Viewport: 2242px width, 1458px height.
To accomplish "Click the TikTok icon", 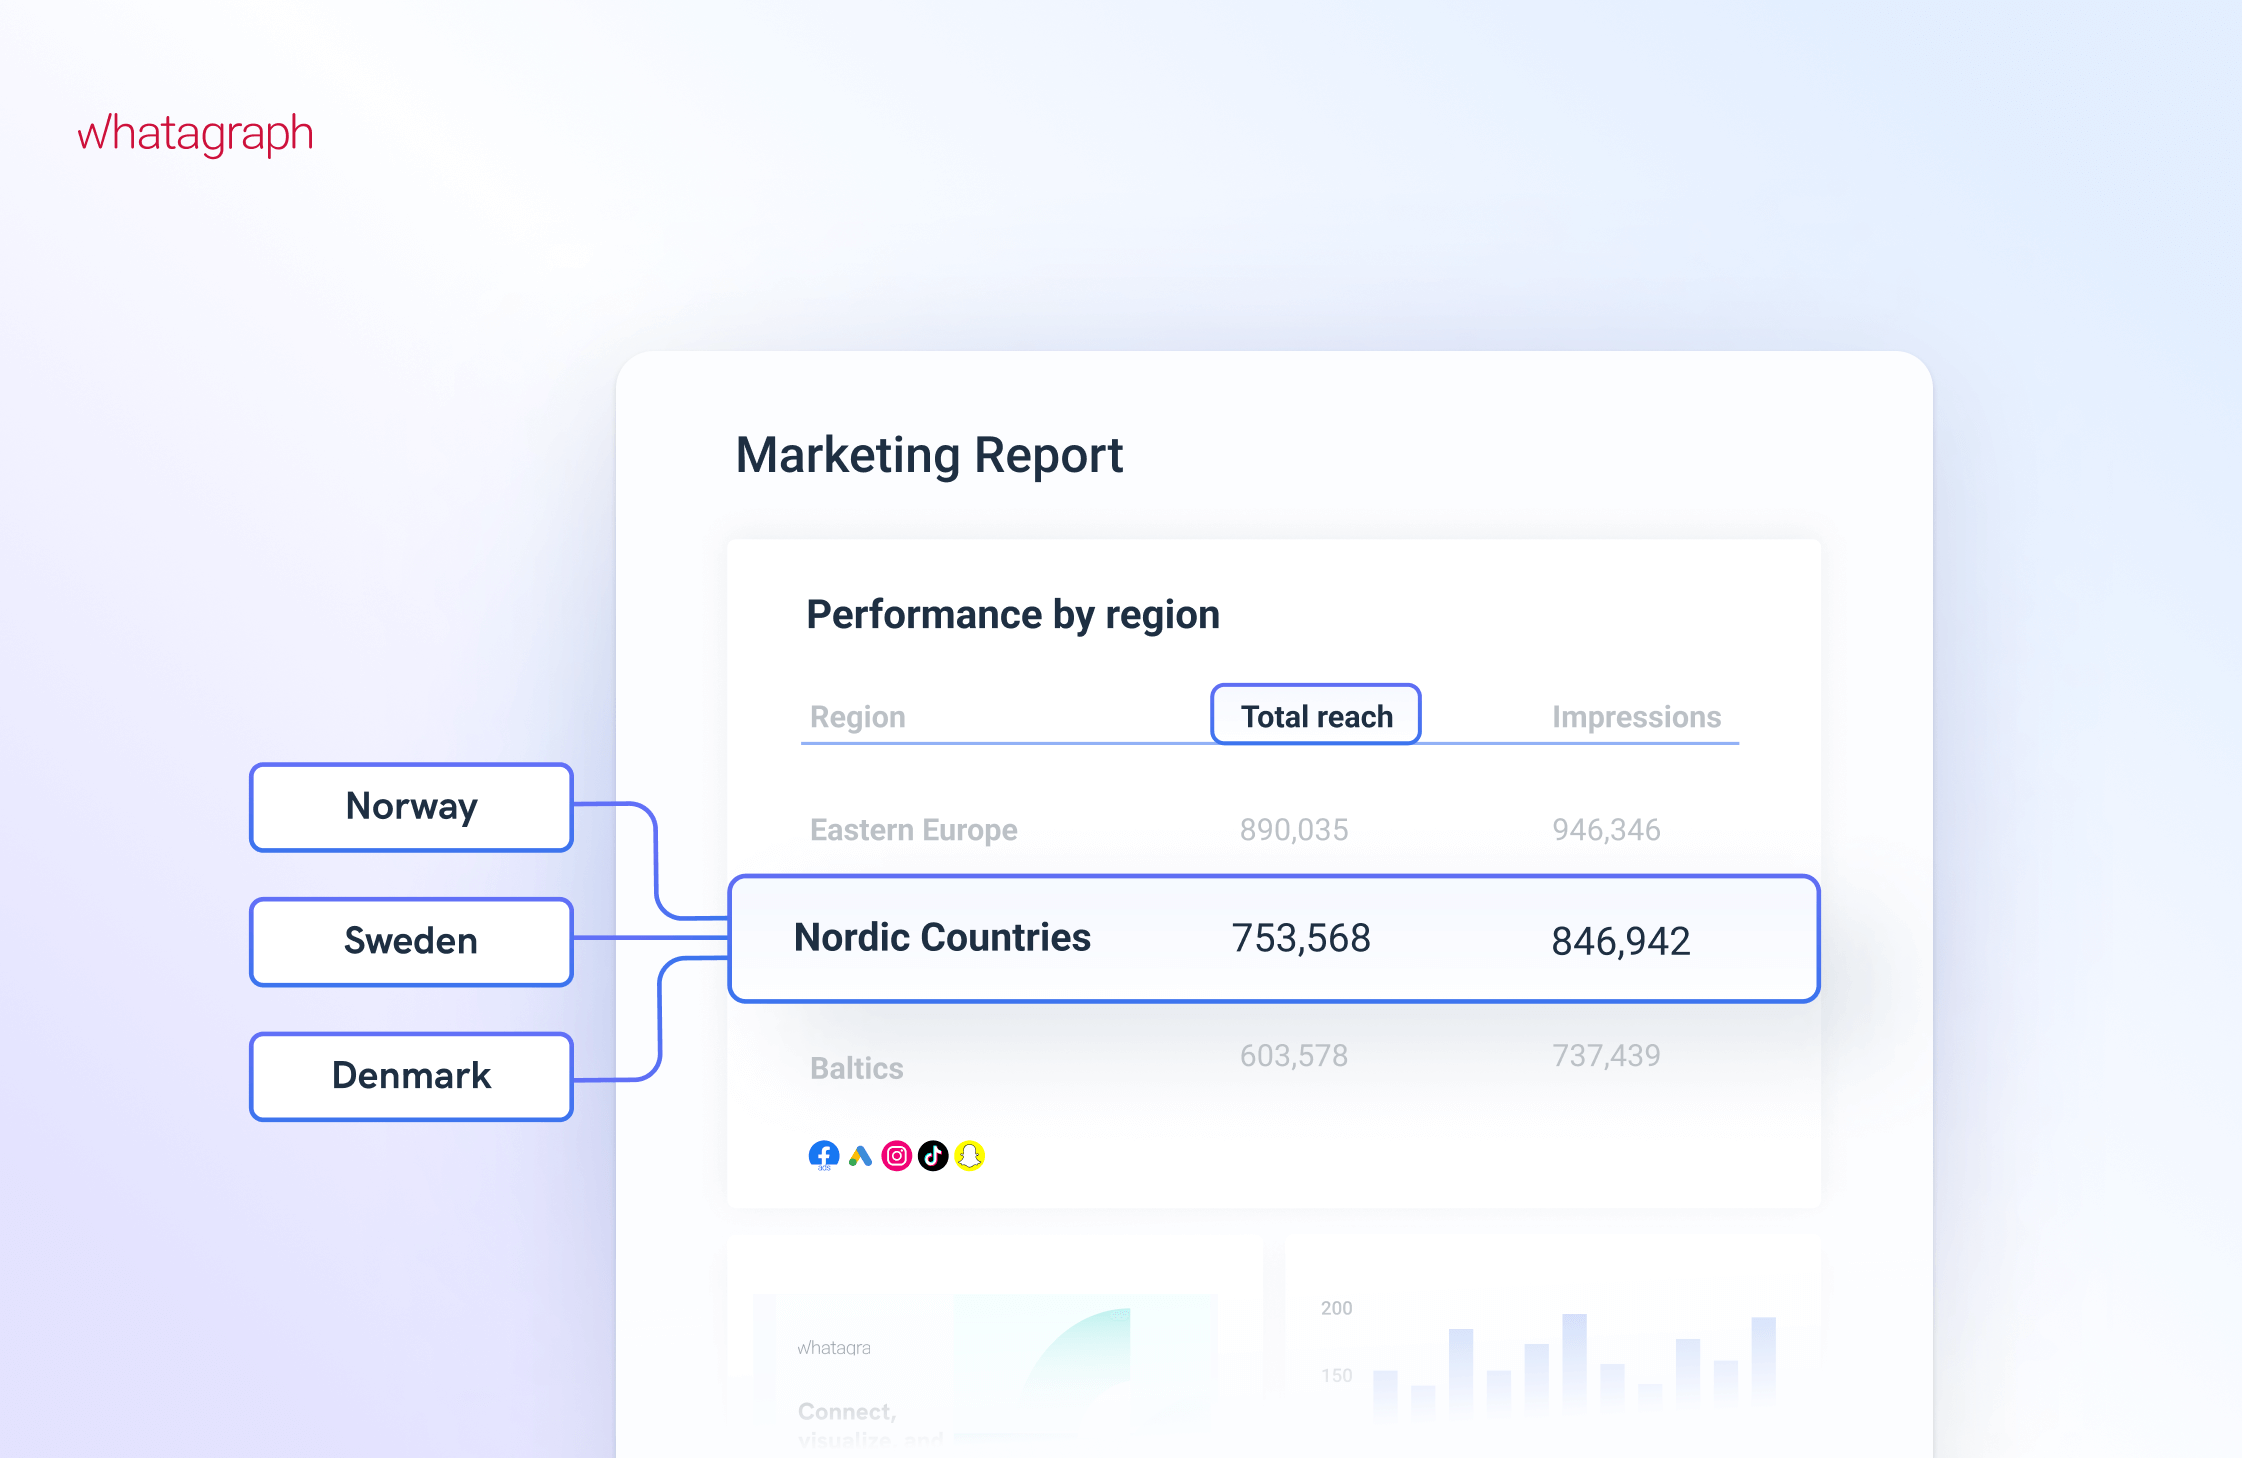I will click(933, 1156).
